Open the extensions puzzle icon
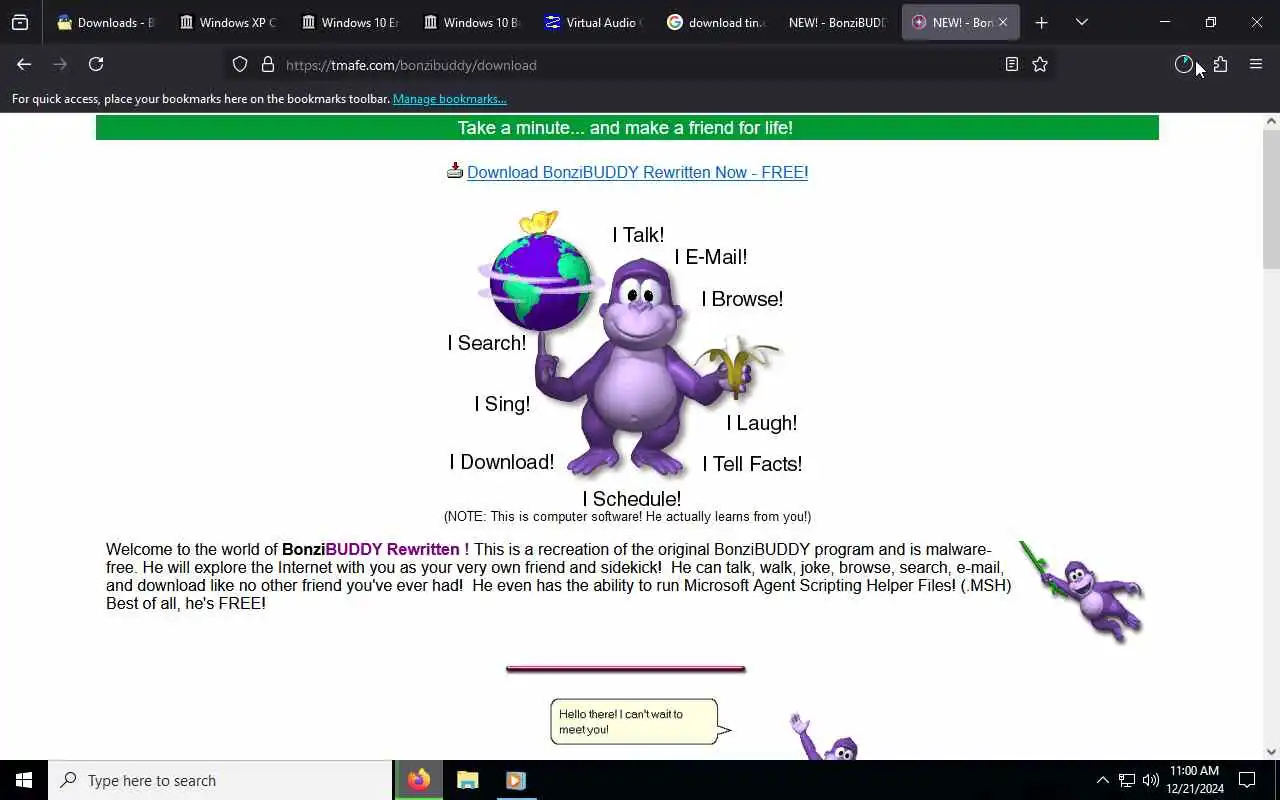The image size is (1280, 800). tap(1220, 64)
